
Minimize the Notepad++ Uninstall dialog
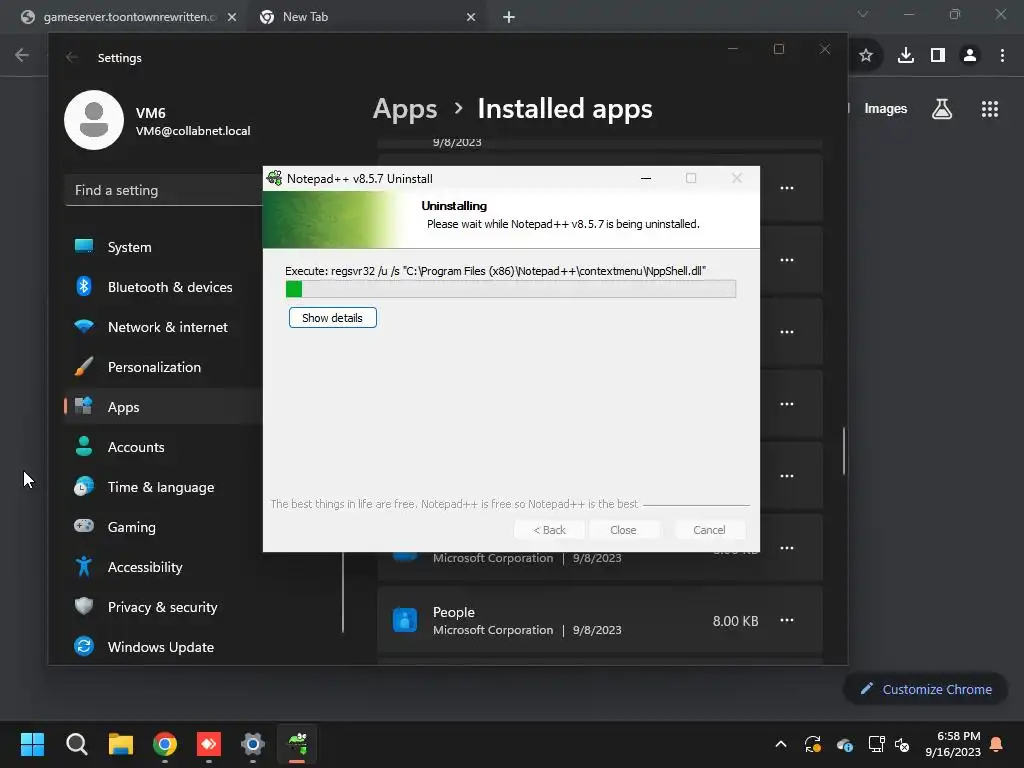[646, 178]
